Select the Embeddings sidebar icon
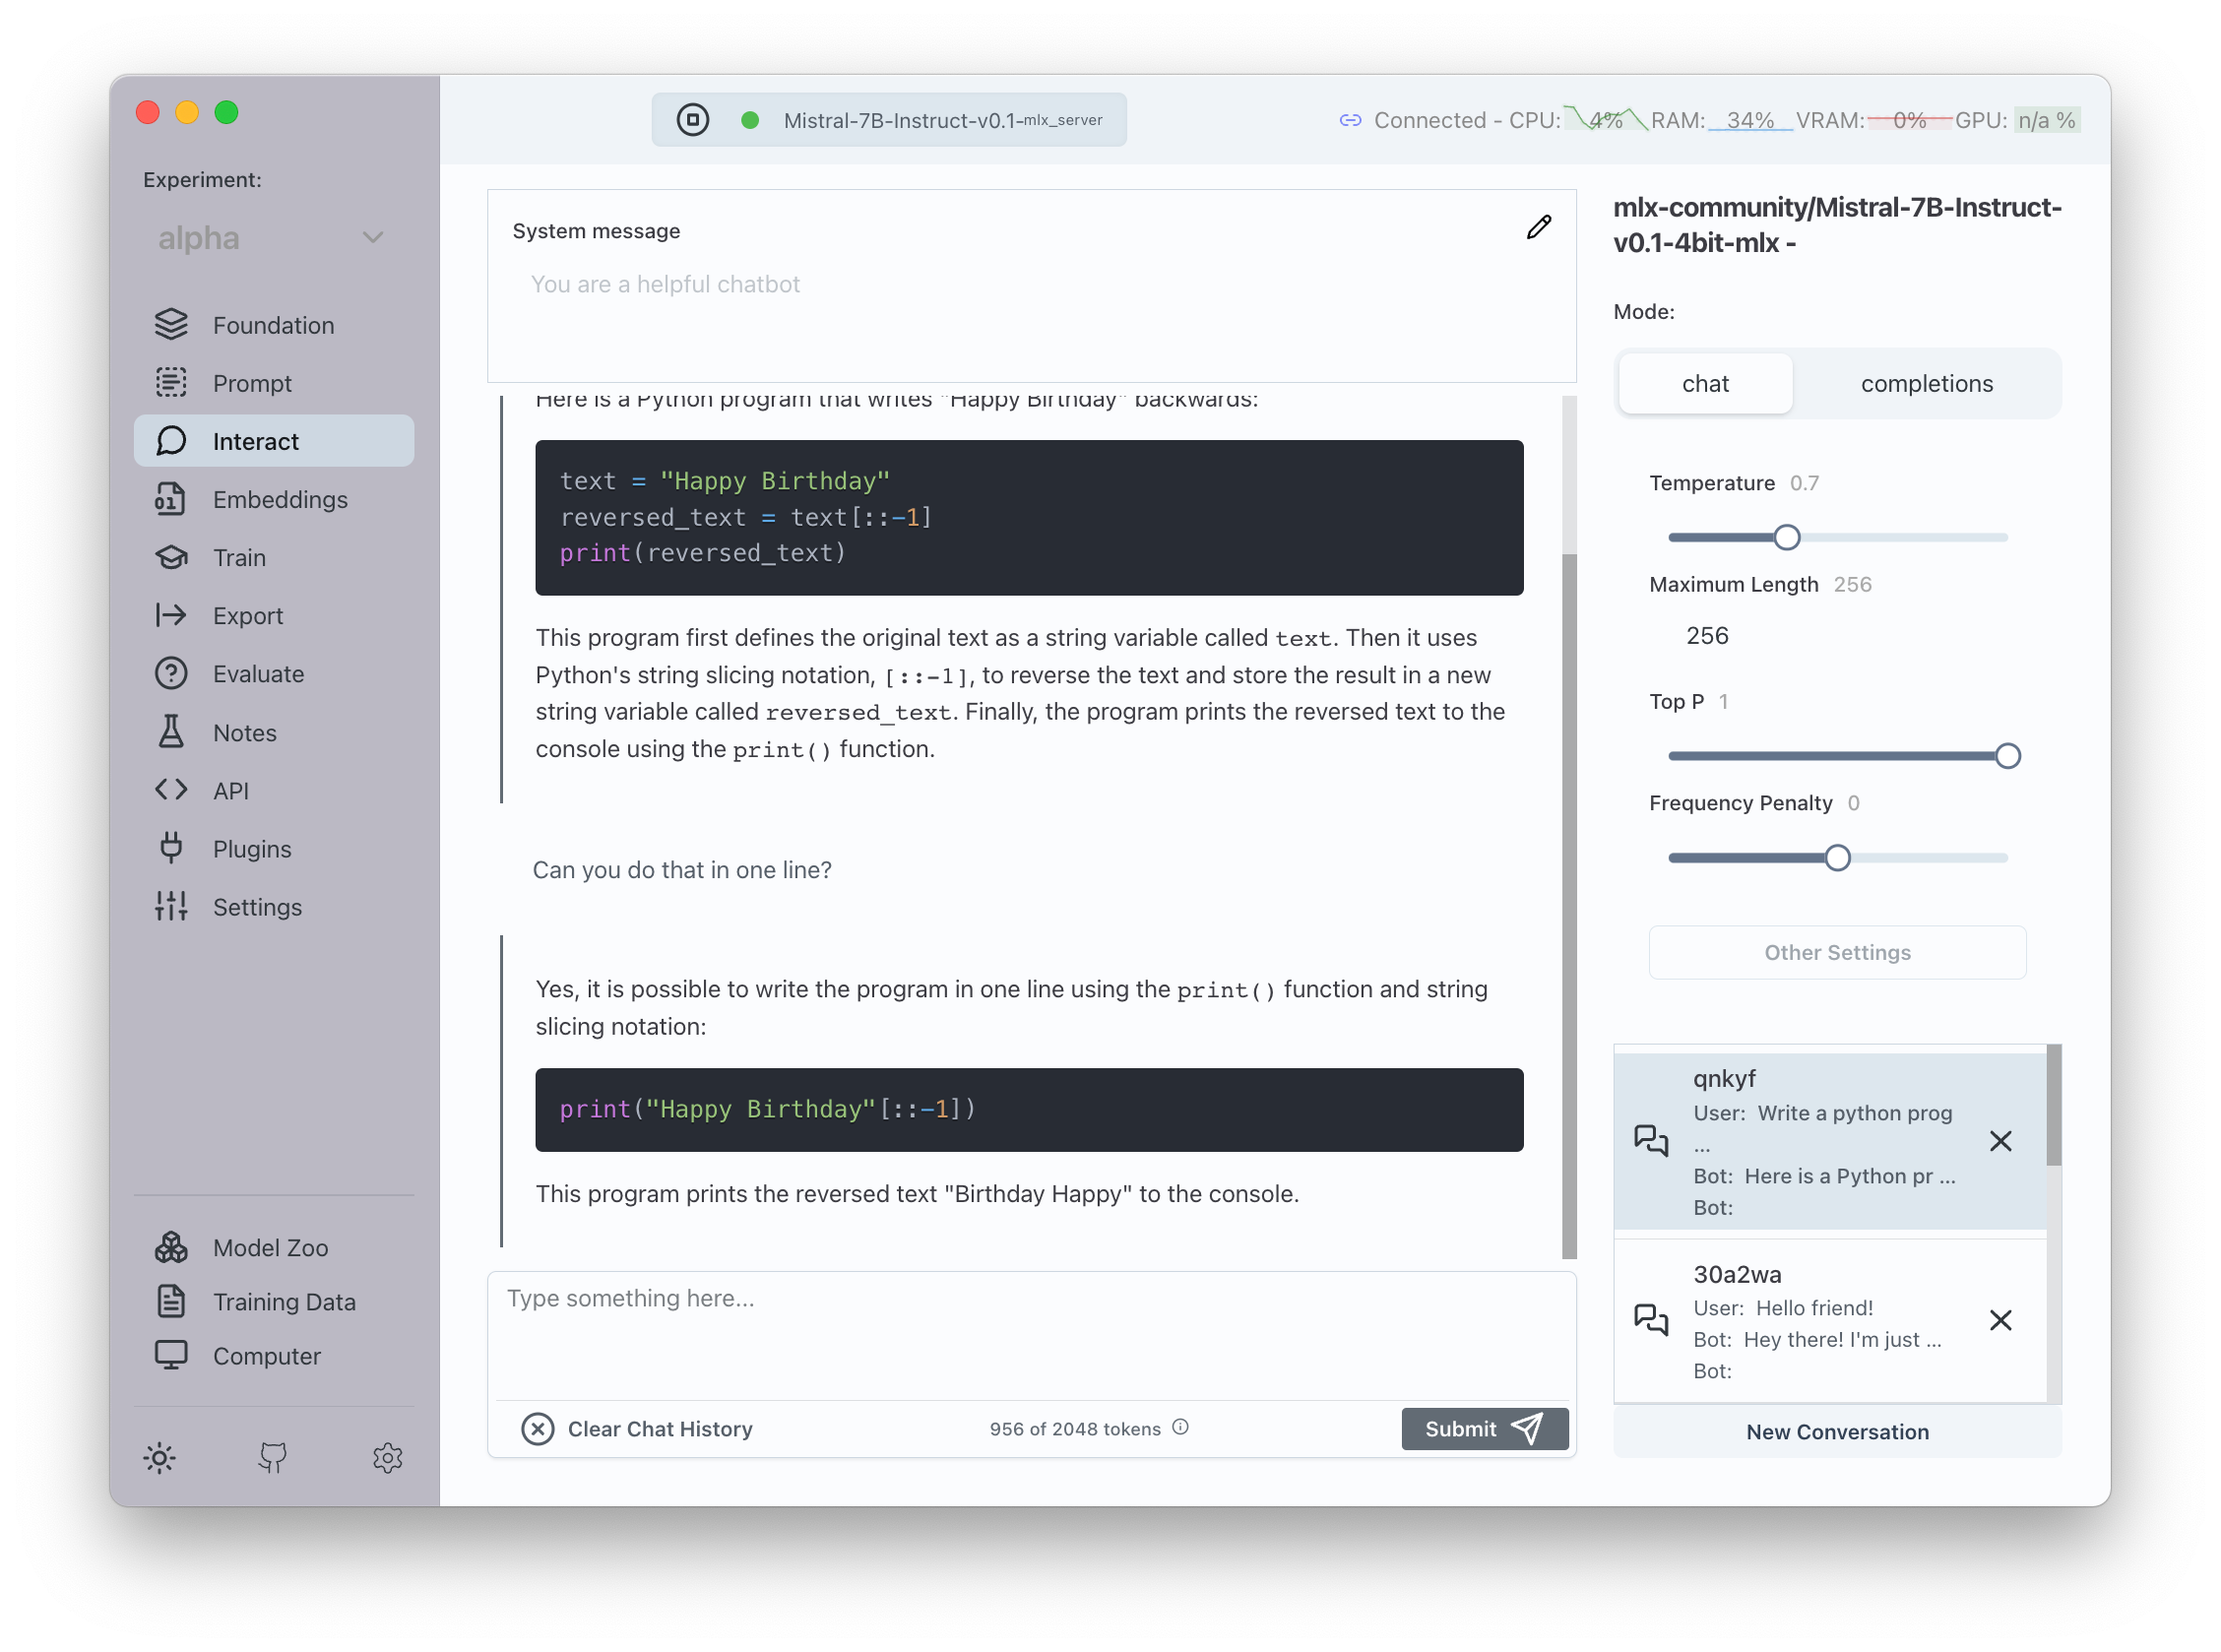2221x1652 pixels. click(168, 500)
